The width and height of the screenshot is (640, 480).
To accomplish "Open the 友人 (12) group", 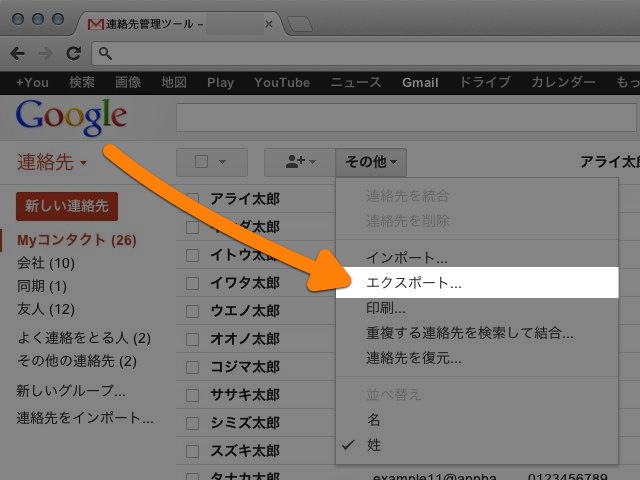I will (46, 309).
